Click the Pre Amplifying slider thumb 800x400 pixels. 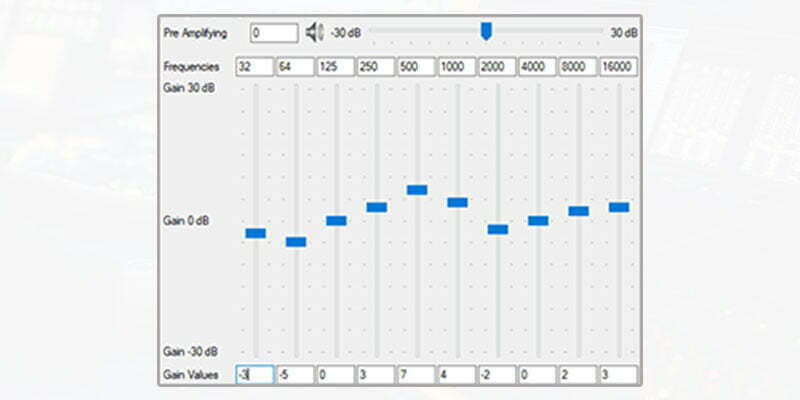(487, 31)
